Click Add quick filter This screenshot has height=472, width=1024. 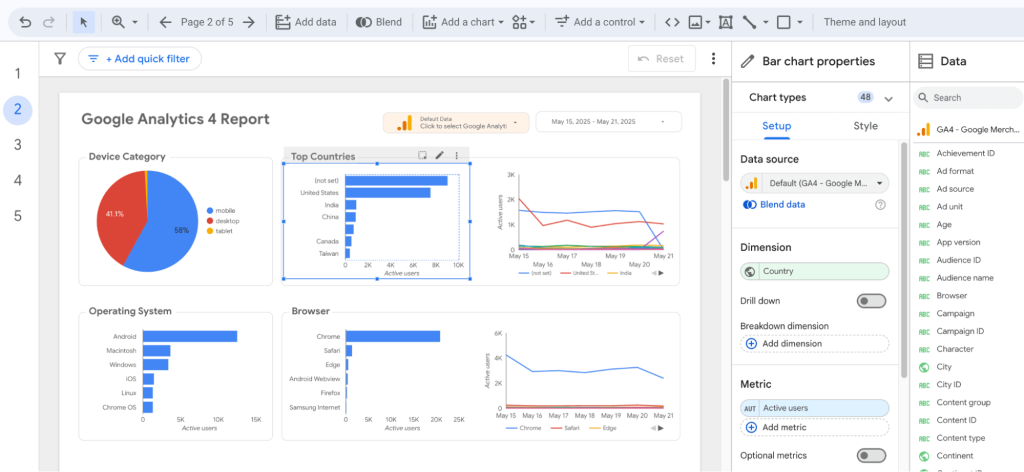tap(139, 59)
